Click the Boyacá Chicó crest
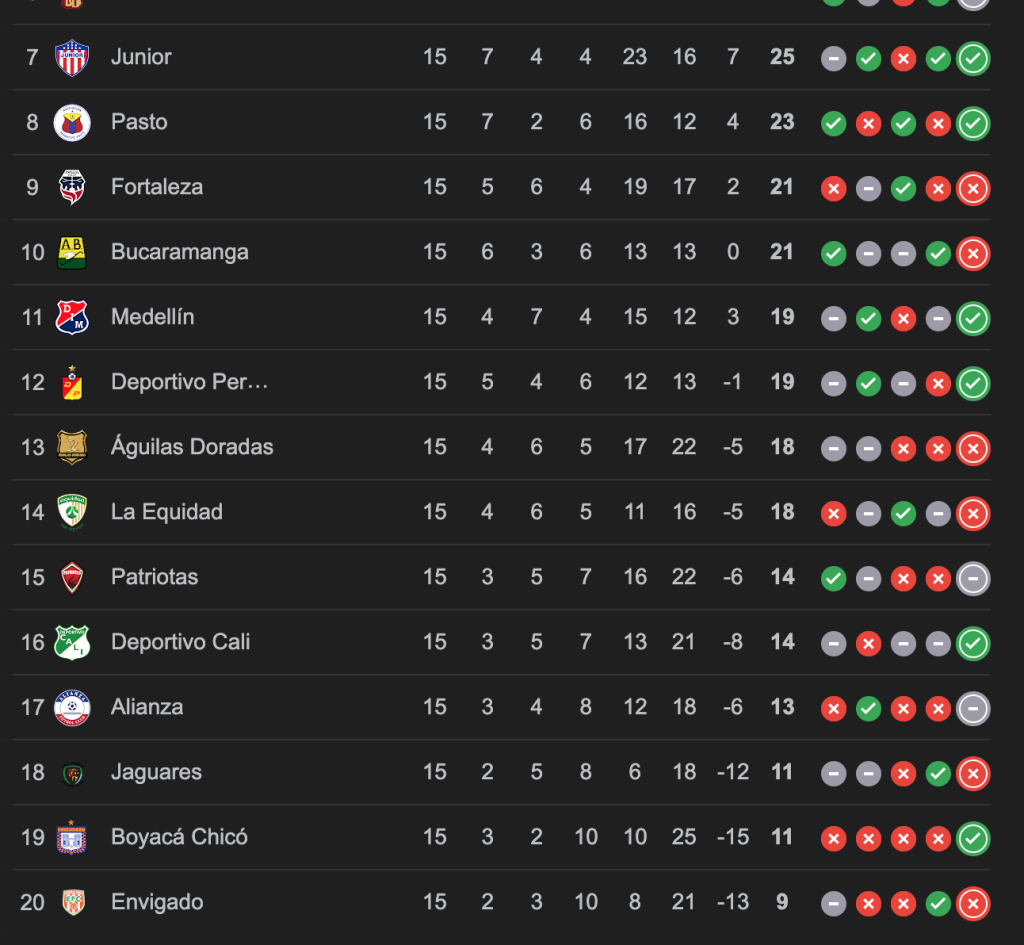 click(72, 837)
